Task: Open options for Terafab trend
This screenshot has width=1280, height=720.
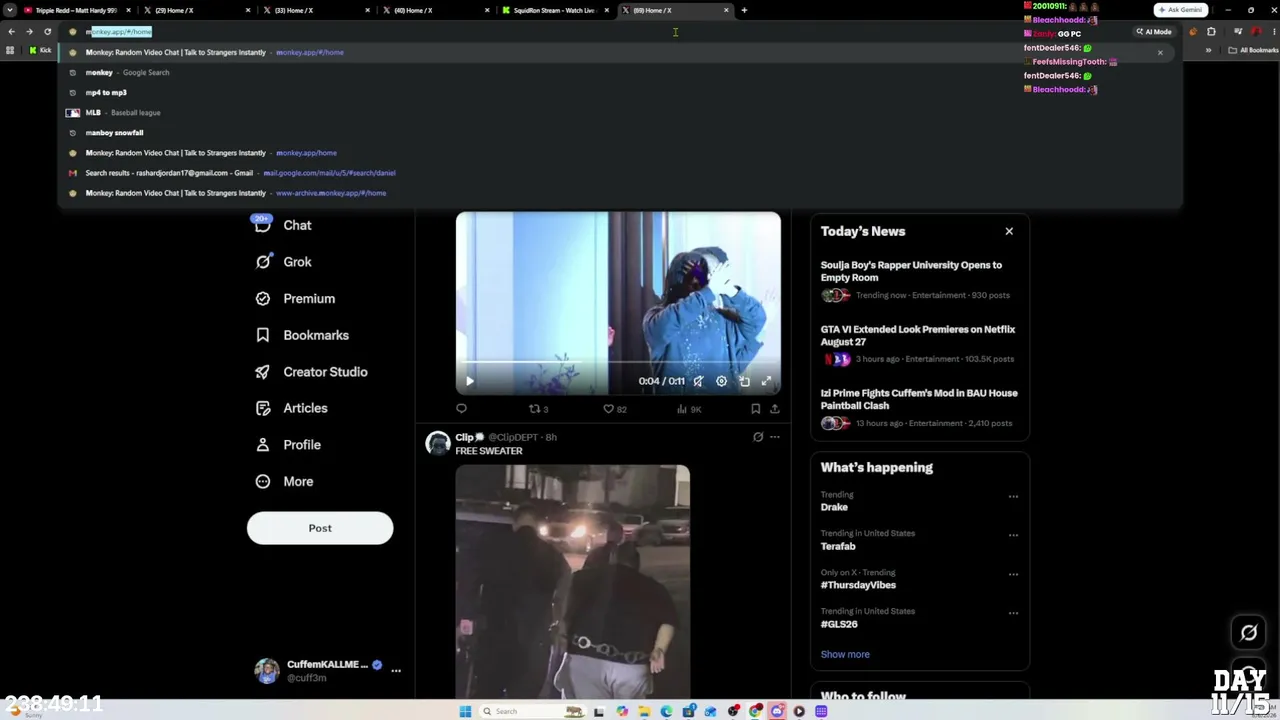Action: (1013, 536)
